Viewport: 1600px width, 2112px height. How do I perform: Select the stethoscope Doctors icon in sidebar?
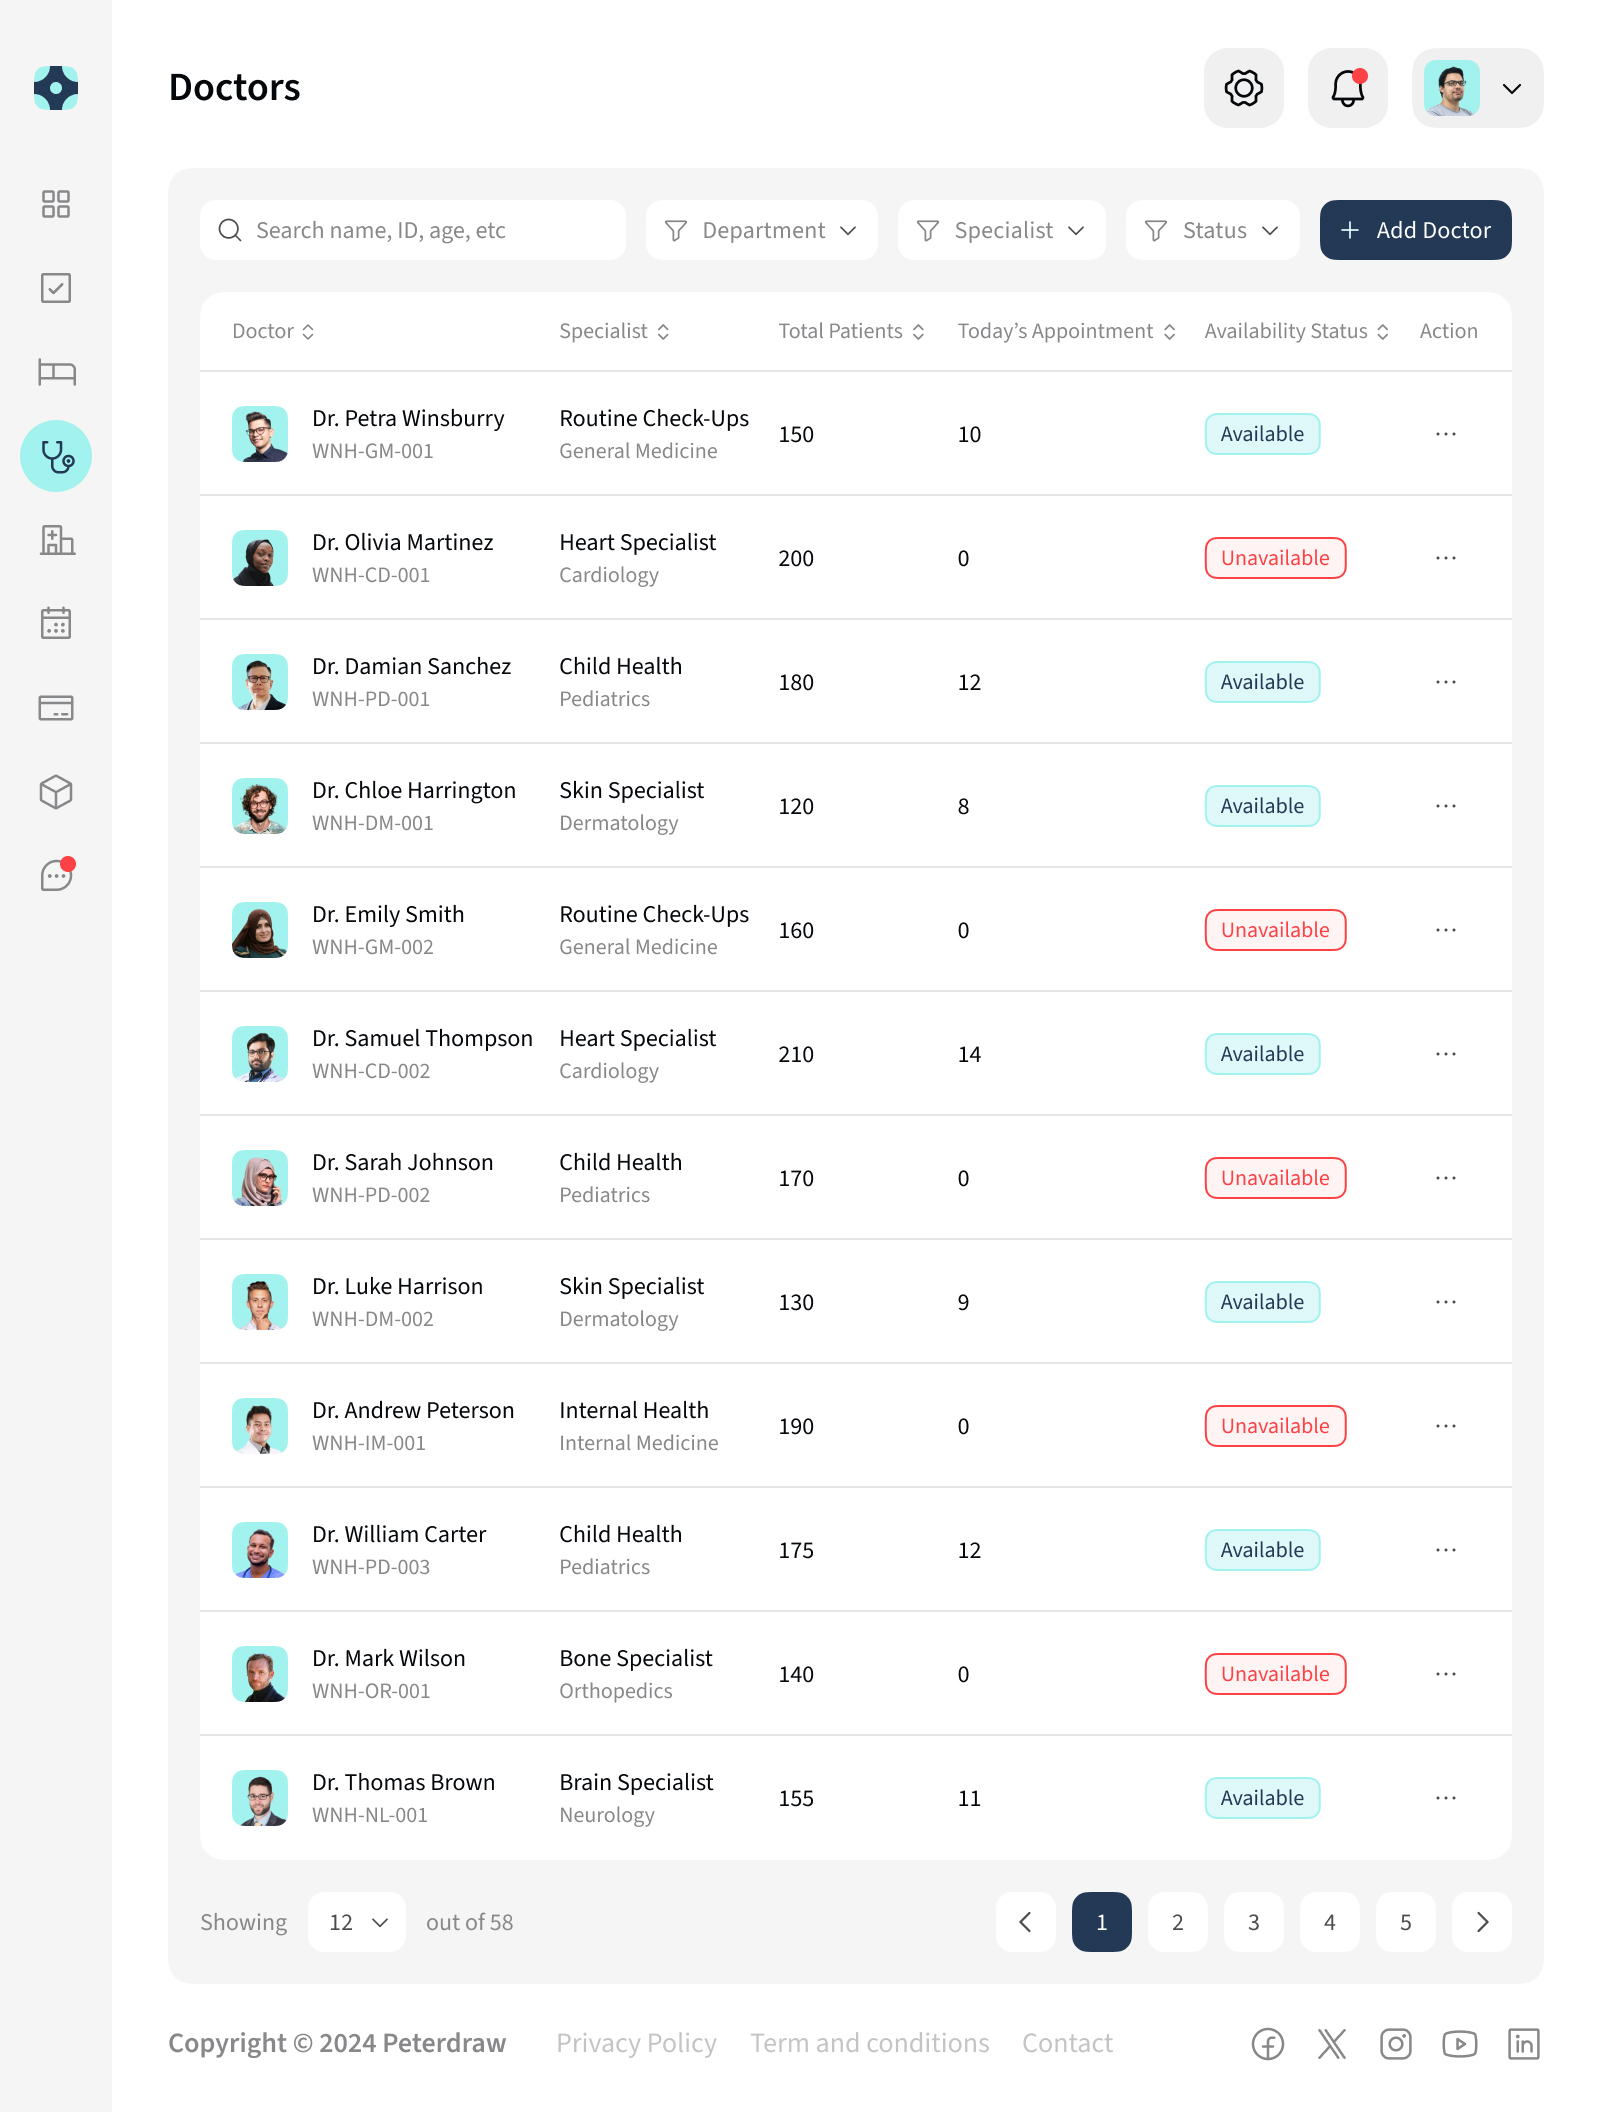[56, 456]
